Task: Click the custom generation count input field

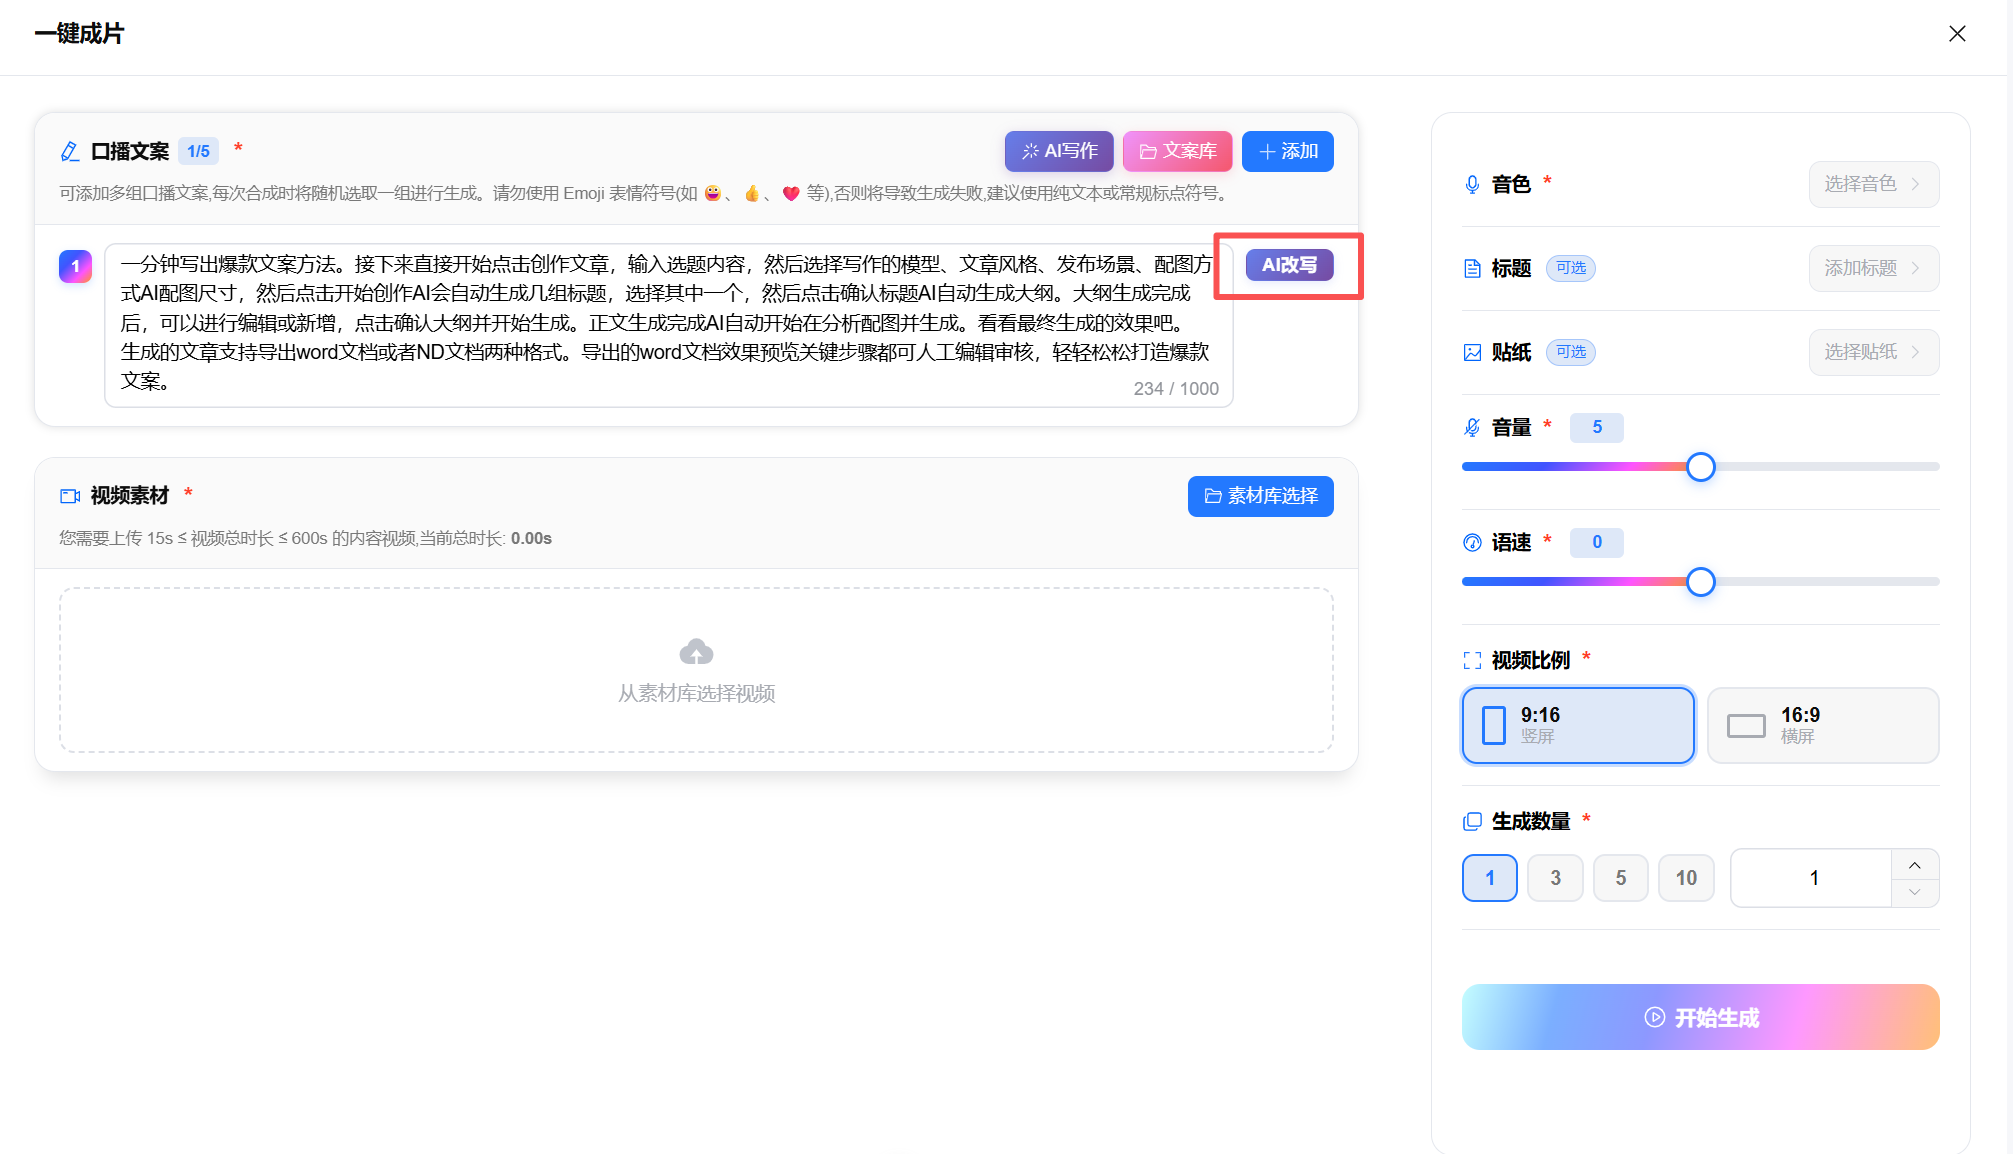Action: tap(1812, 878)
